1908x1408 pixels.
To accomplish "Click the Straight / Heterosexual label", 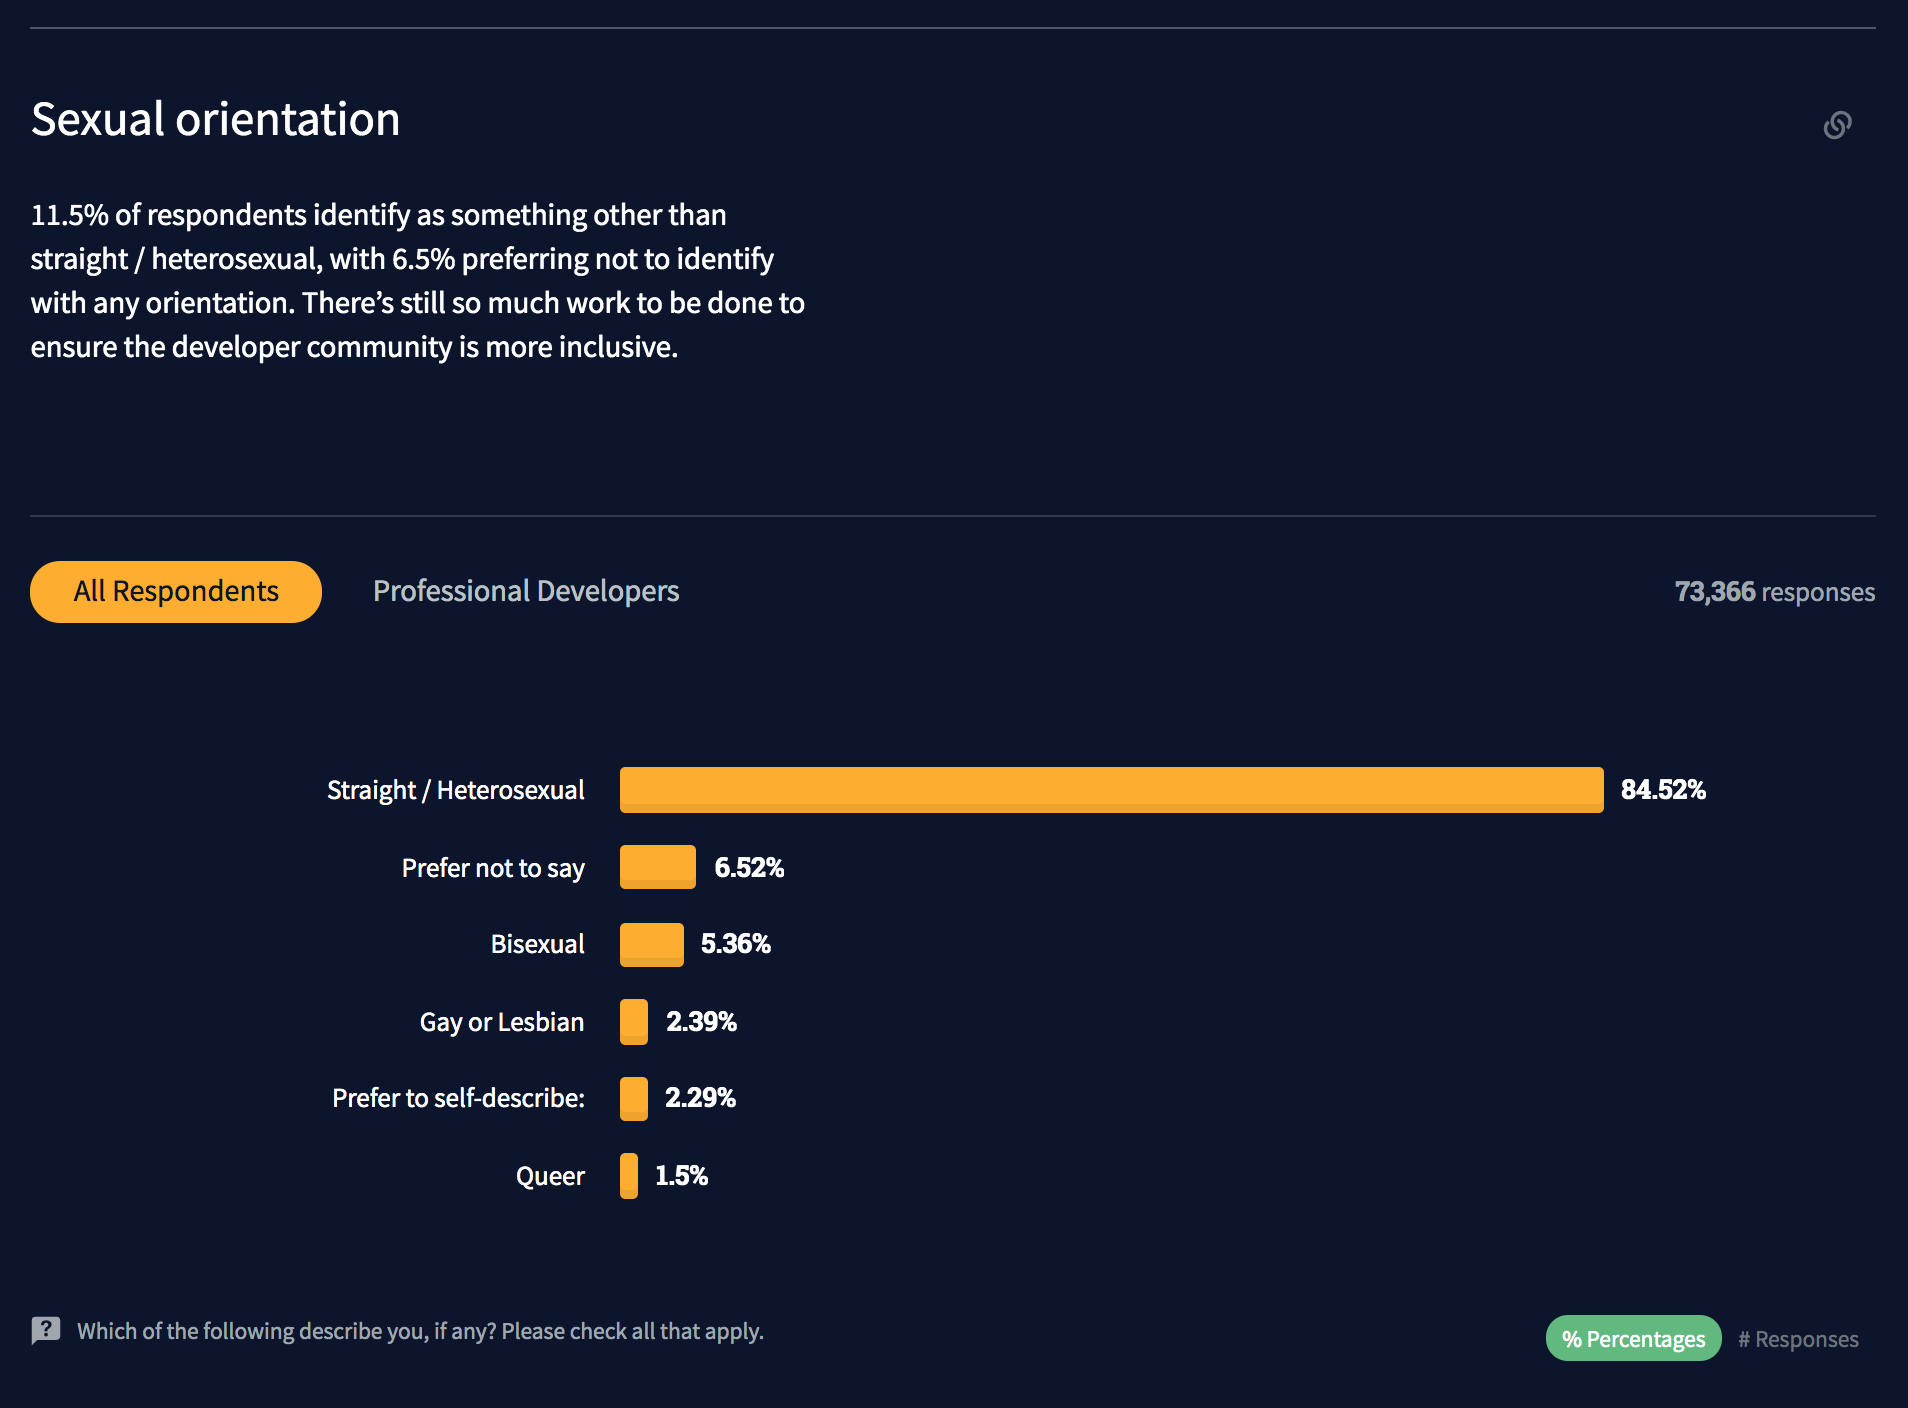I will click(x=455, y=790).
